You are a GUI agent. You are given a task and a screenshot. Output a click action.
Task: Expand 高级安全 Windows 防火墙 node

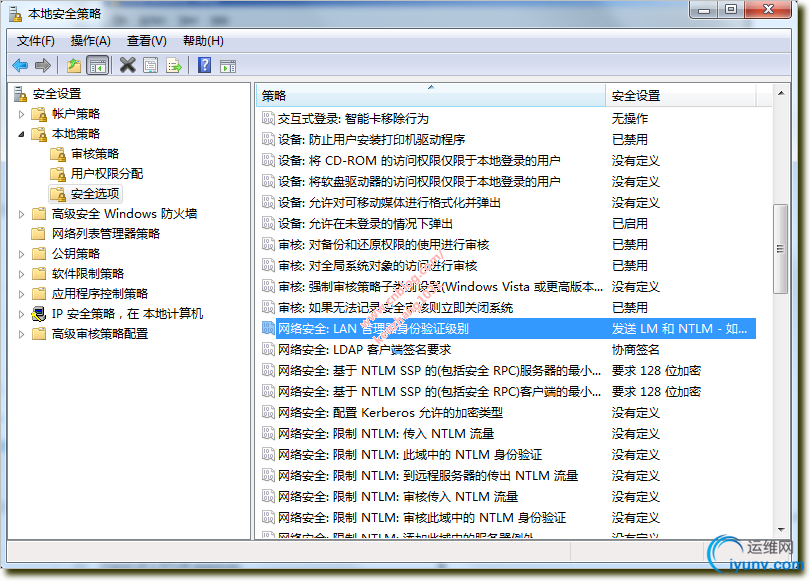coord(23,213)
